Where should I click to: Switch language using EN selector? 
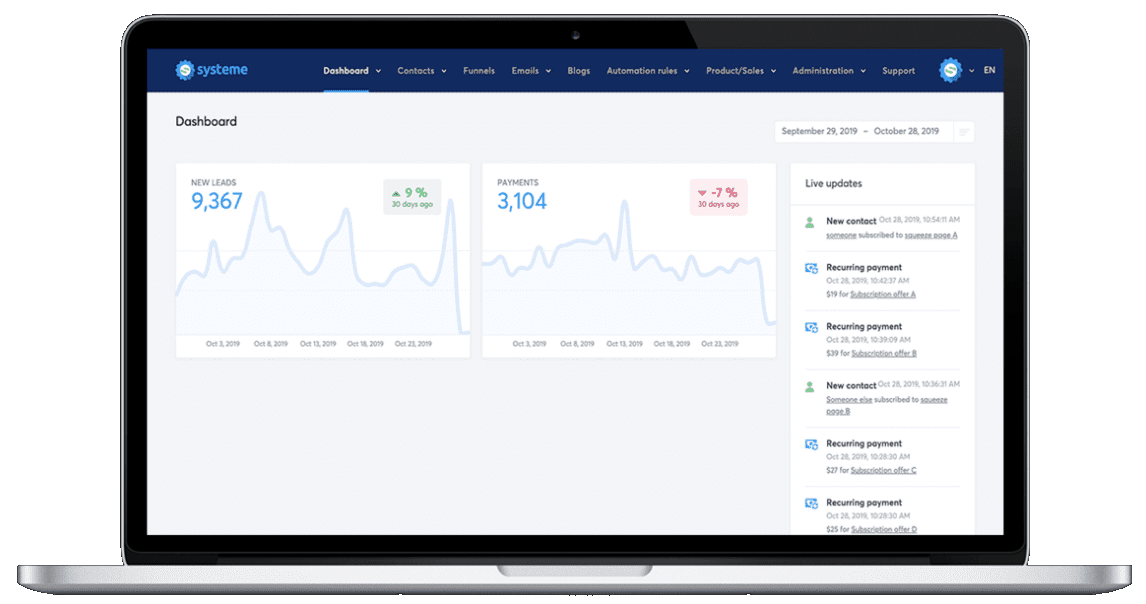[989, 70]
